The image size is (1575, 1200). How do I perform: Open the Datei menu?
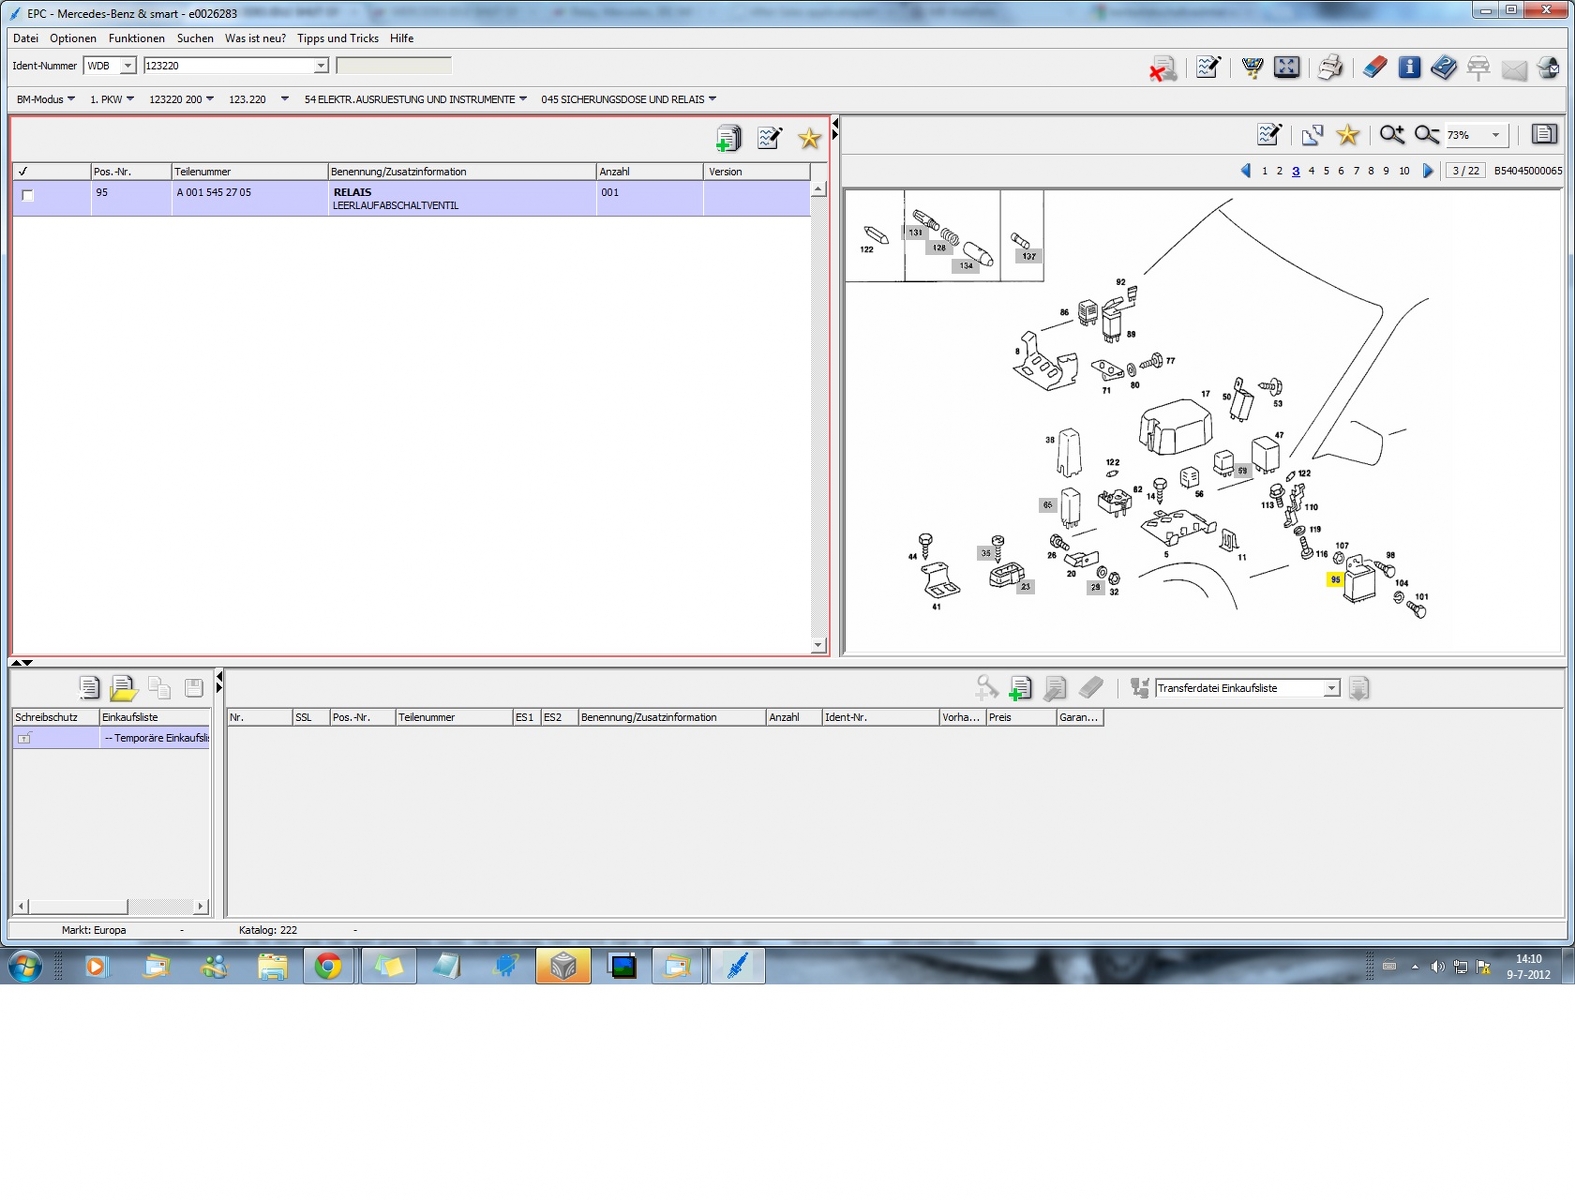coord(26,38)
